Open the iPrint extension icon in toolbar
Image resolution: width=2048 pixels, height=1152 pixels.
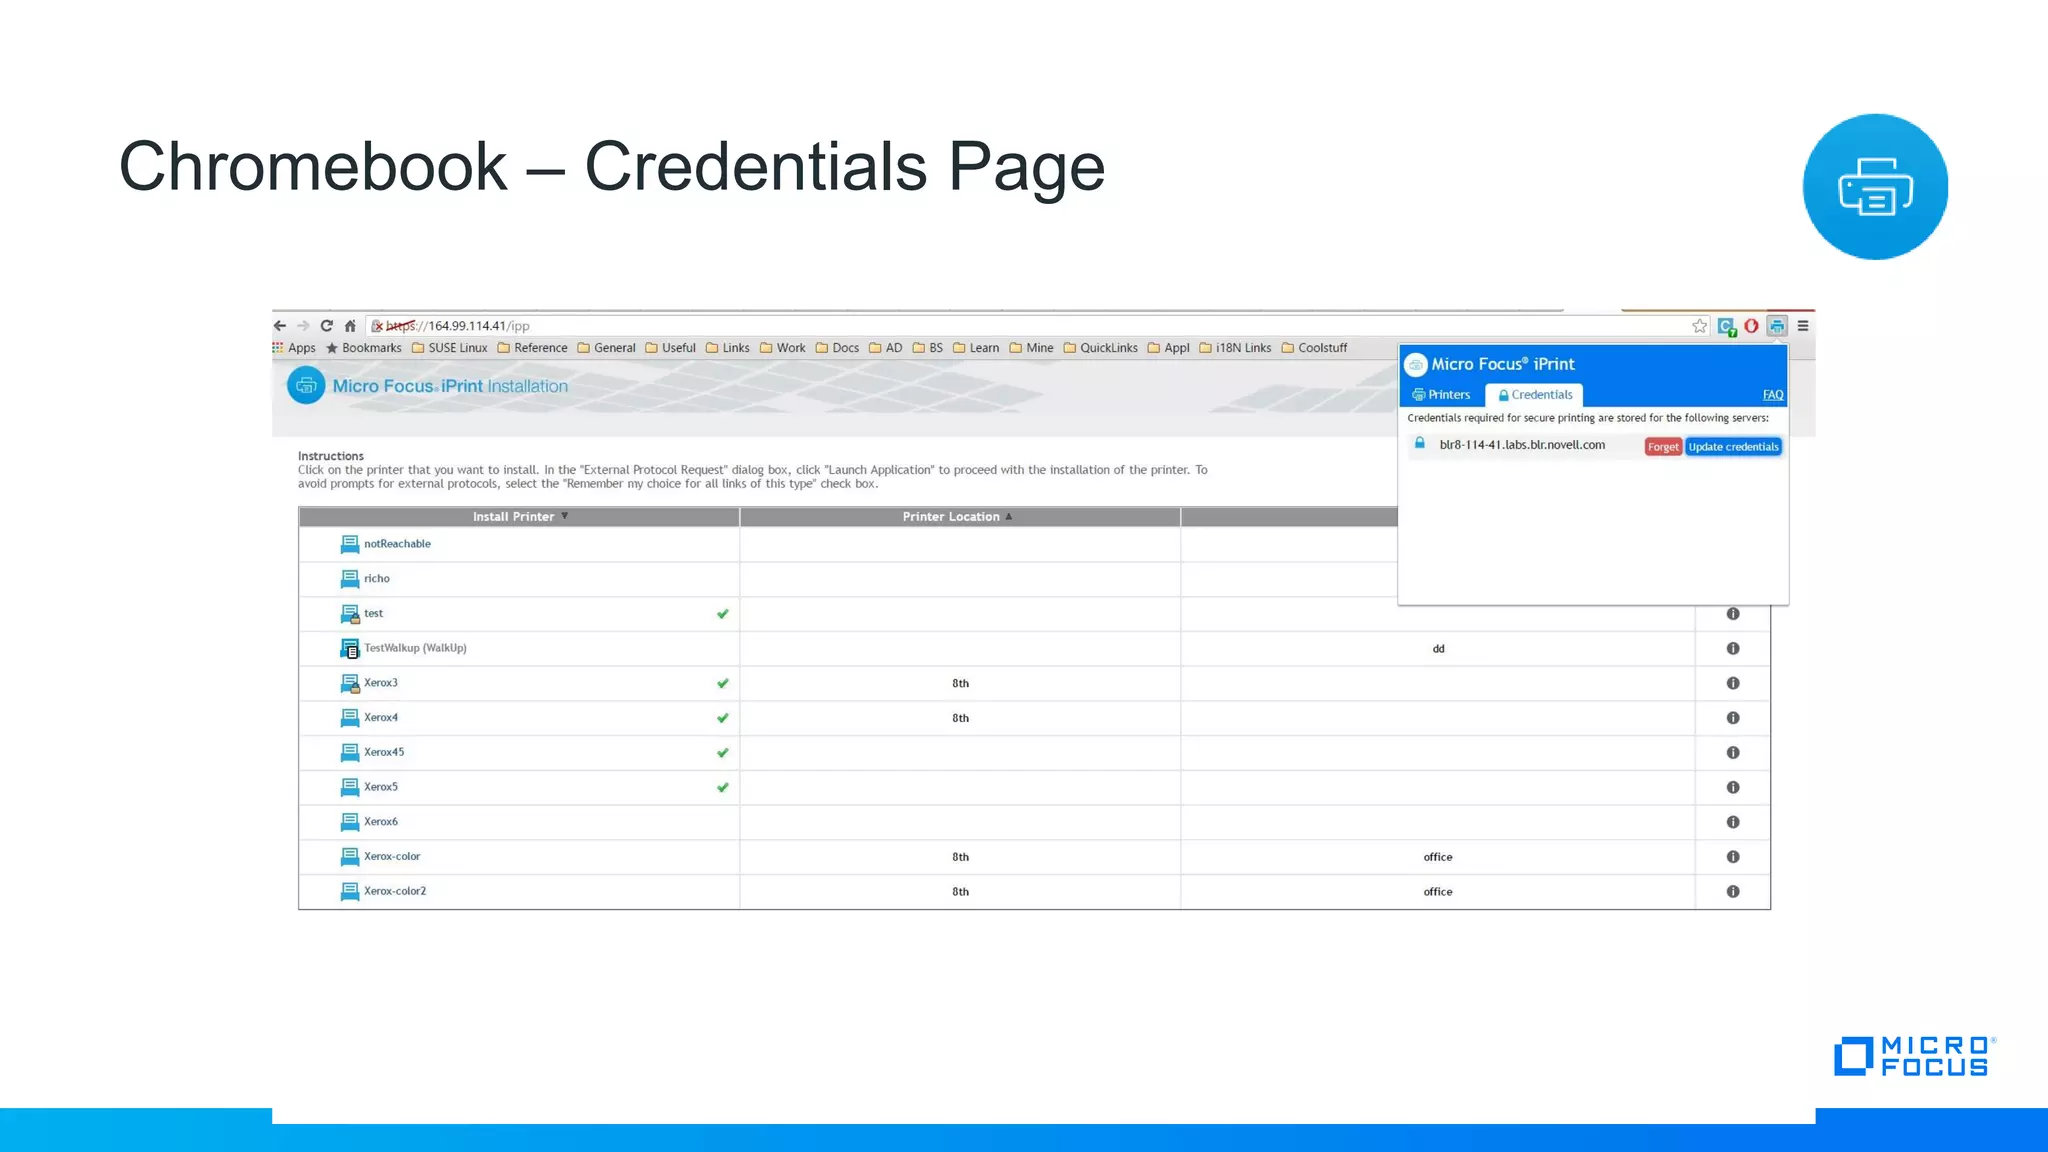click(x=1777, y=326)
